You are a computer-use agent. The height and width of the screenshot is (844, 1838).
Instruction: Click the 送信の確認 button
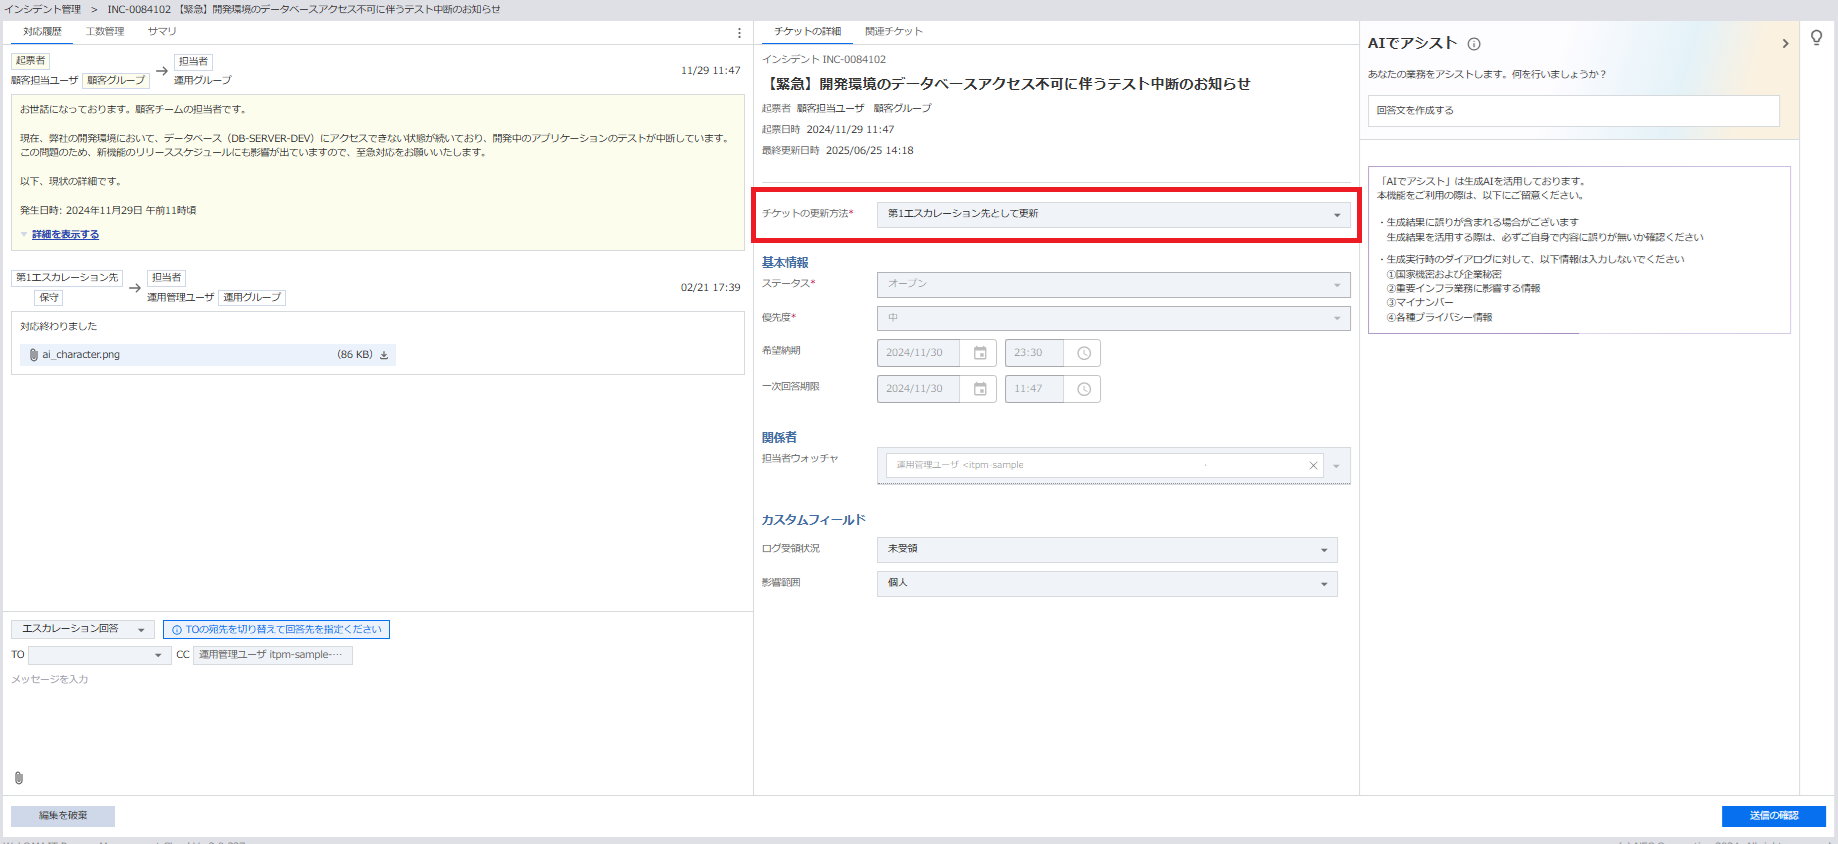tap(1773, 816)
